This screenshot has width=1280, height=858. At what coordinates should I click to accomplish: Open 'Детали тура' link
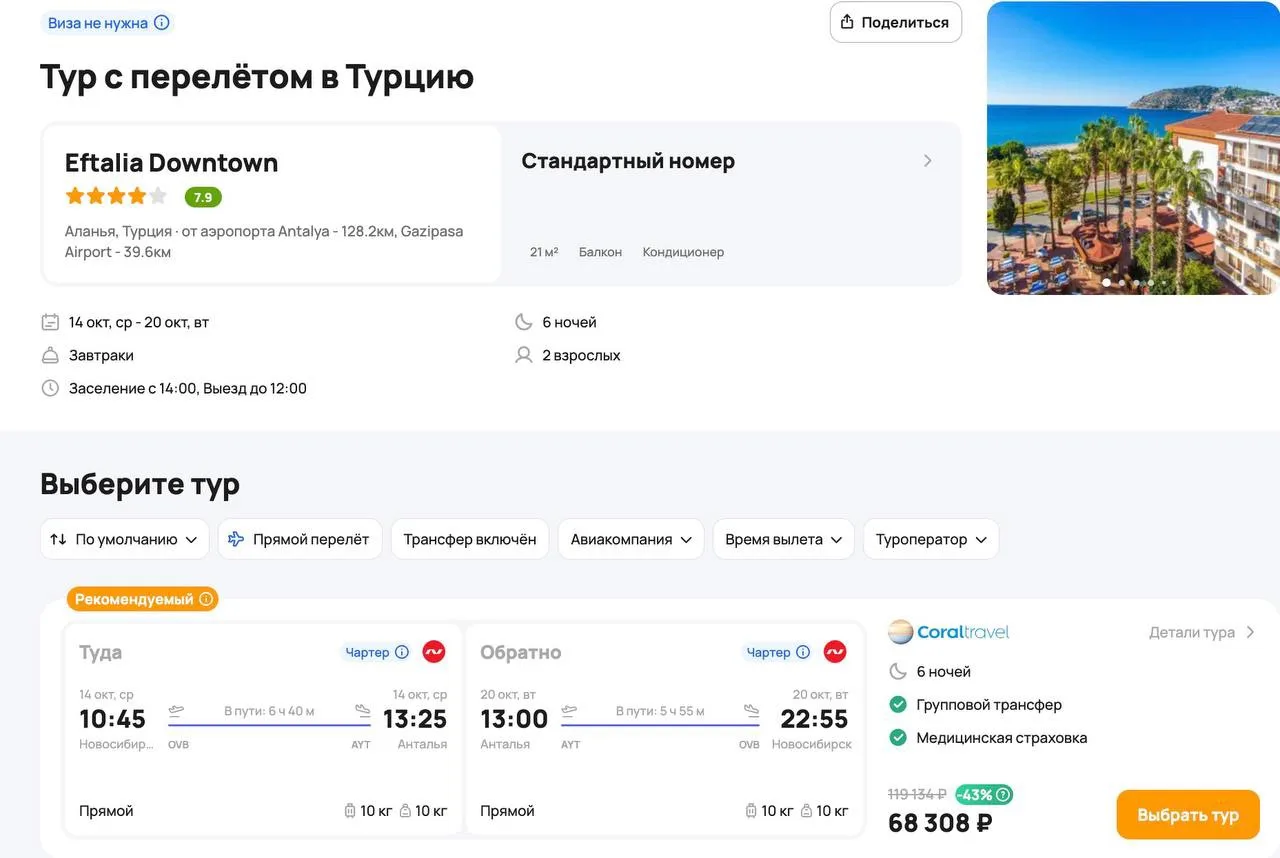1201,632
